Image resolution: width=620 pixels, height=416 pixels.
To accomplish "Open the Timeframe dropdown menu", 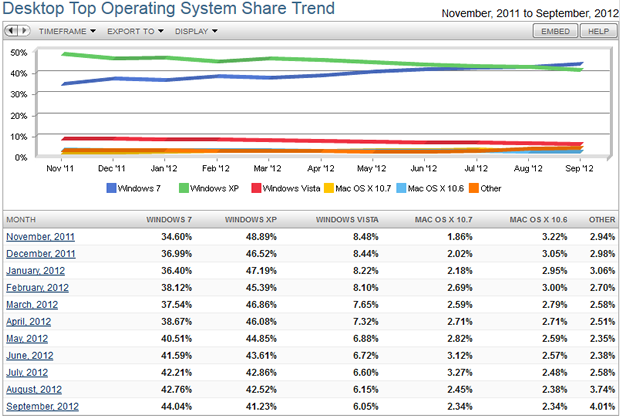I will [x=67, y=31].
